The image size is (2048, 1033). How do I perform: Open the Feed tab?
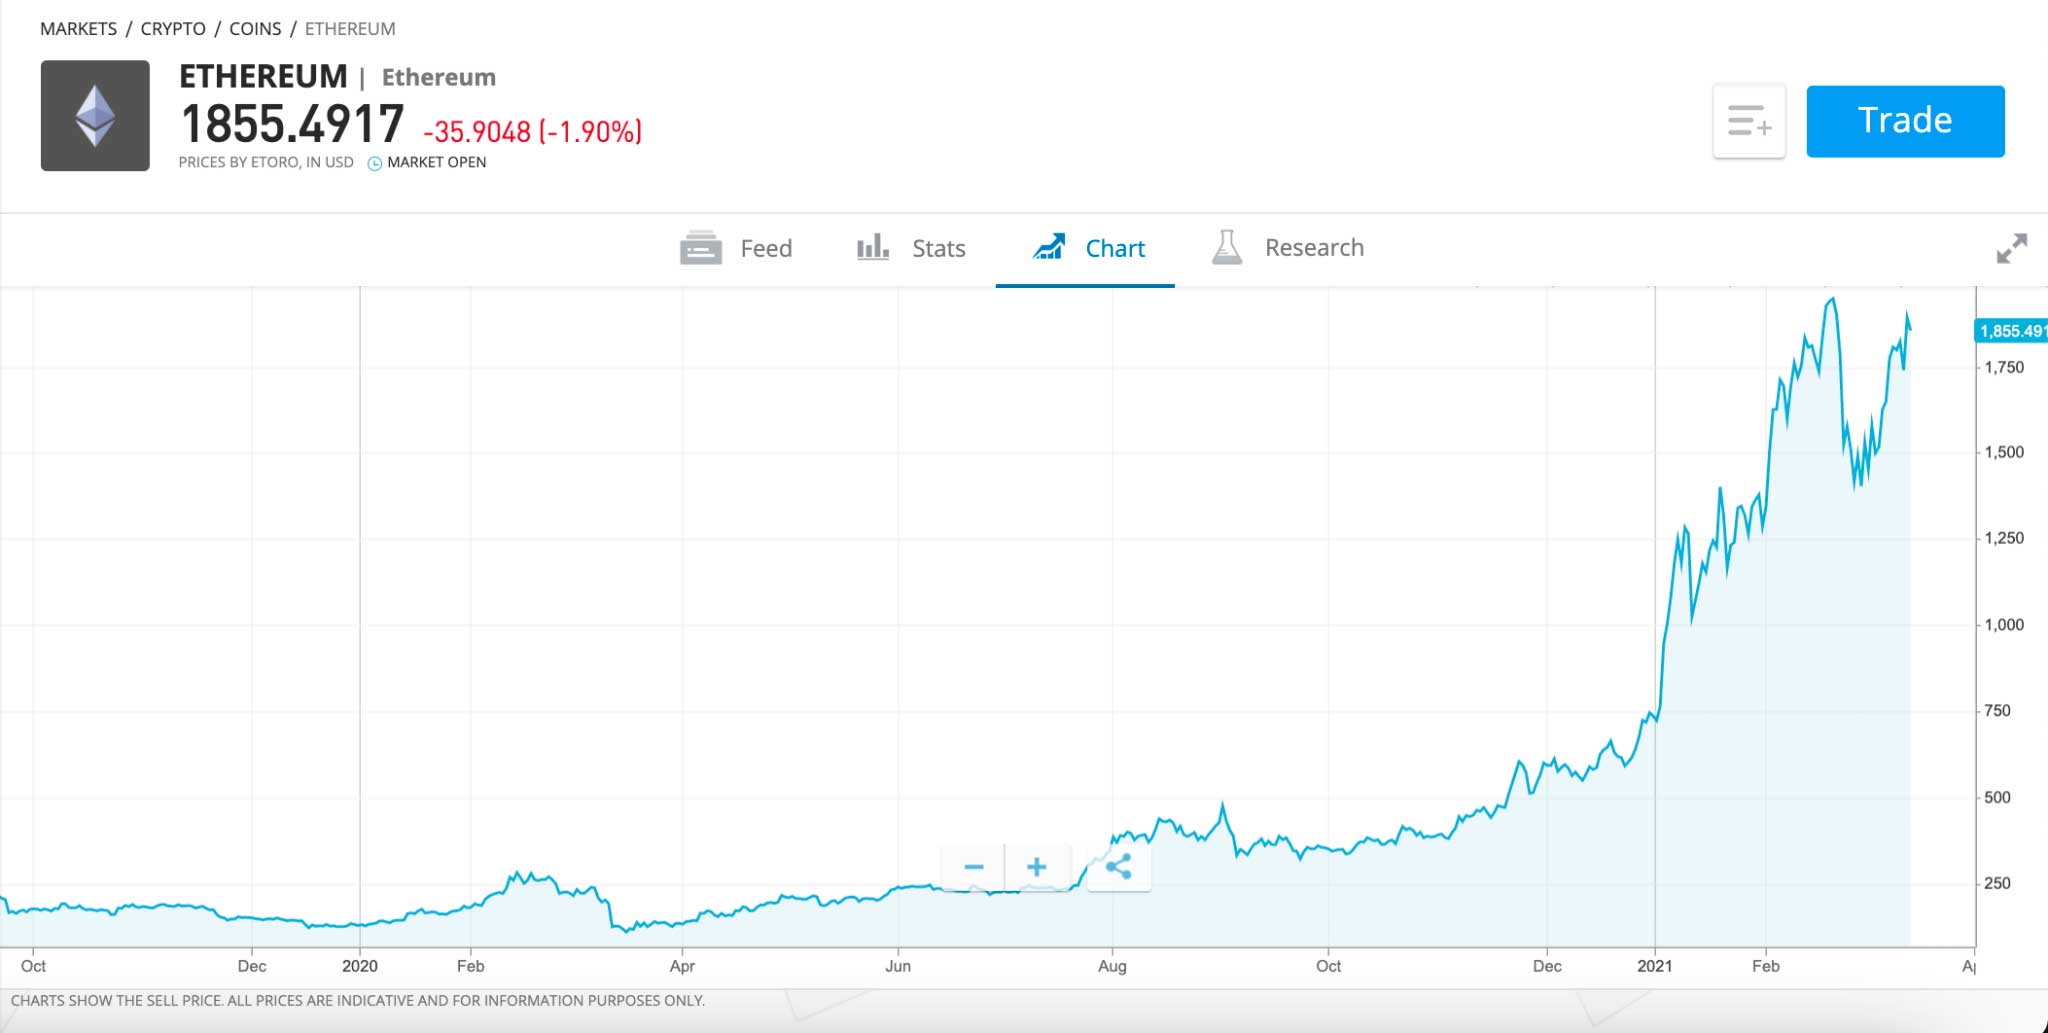[736, 248]
